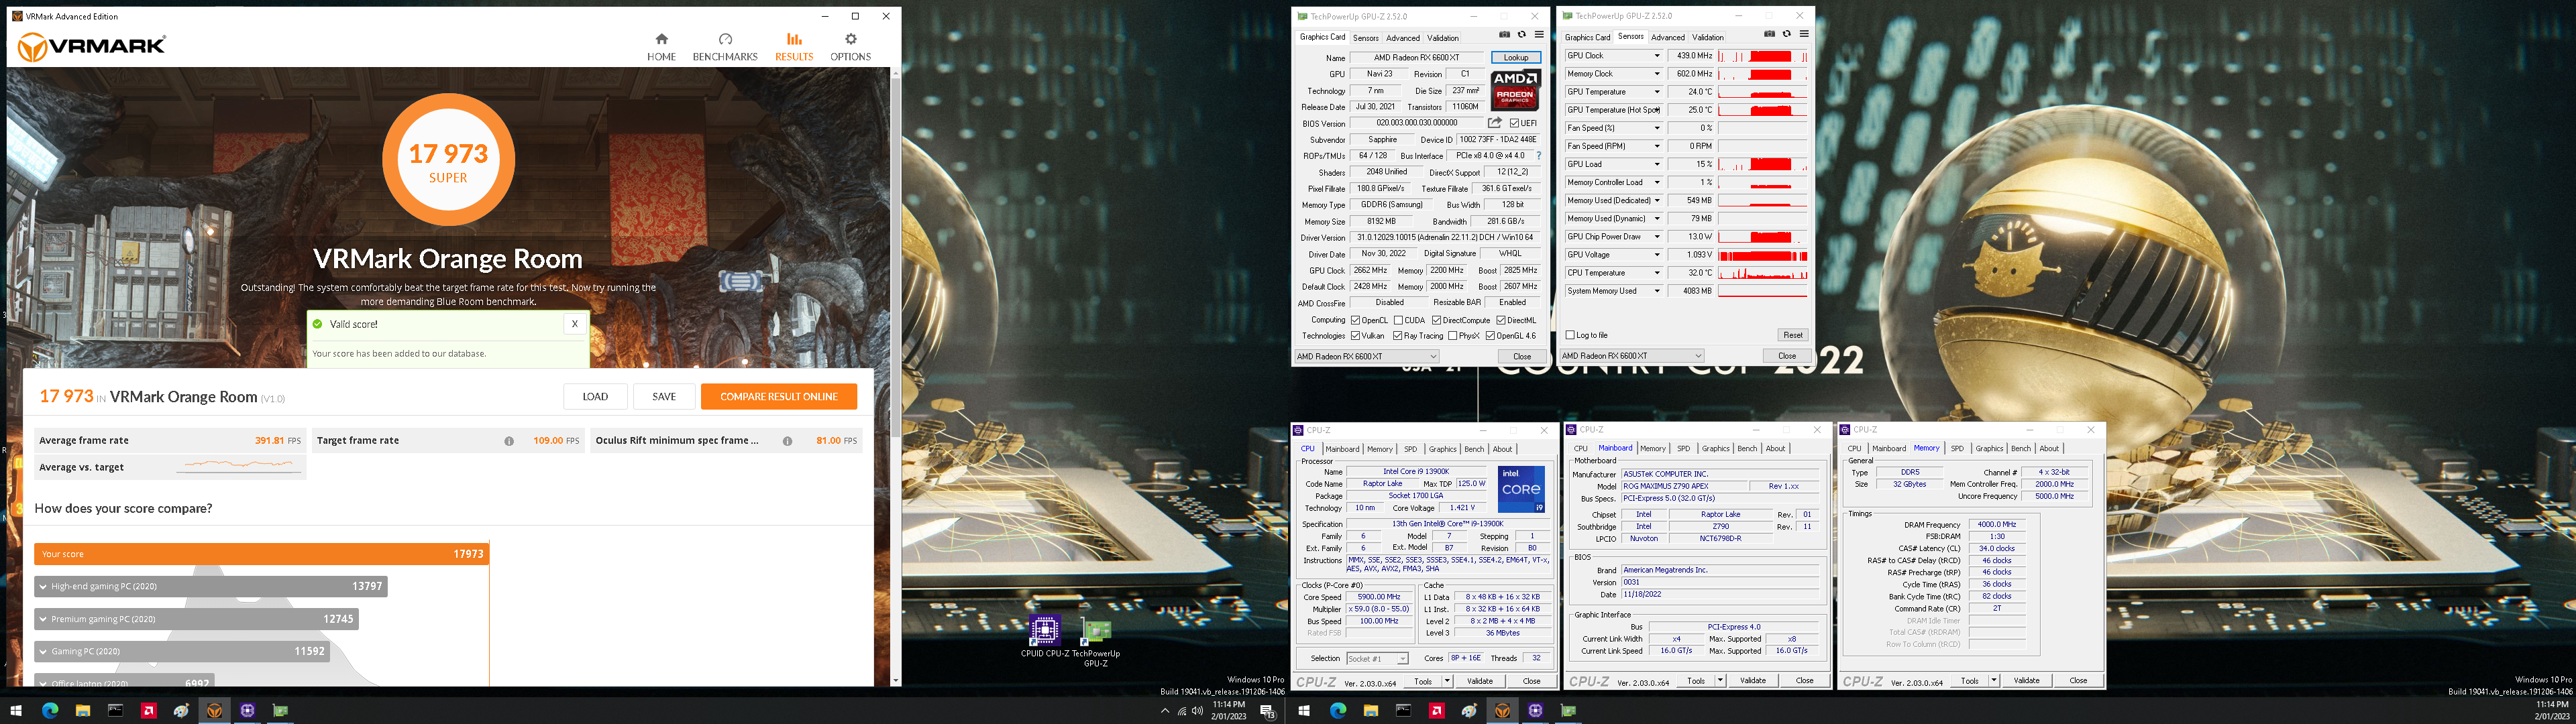Open the CPU Temperature sensor dropdown arrow
This screenshot has height=724, width=2576.
point(1657,273)
